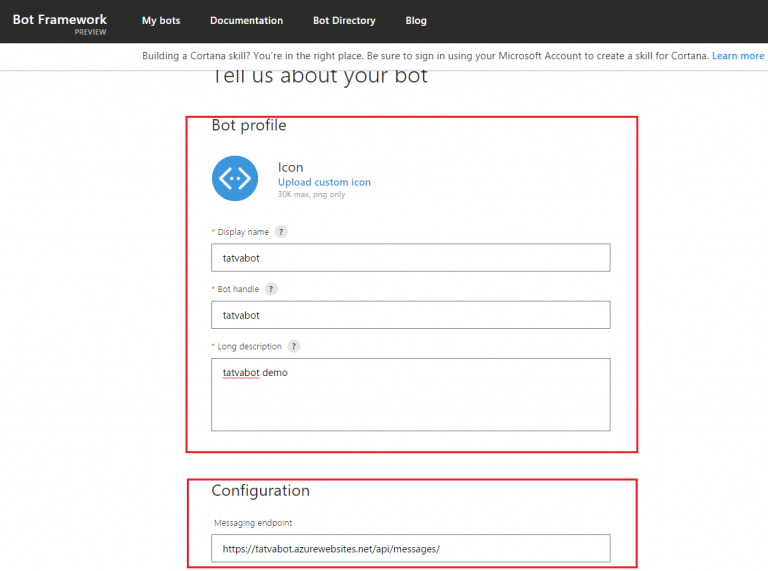Click the Messaging endpoint label

tap(254, 523)
